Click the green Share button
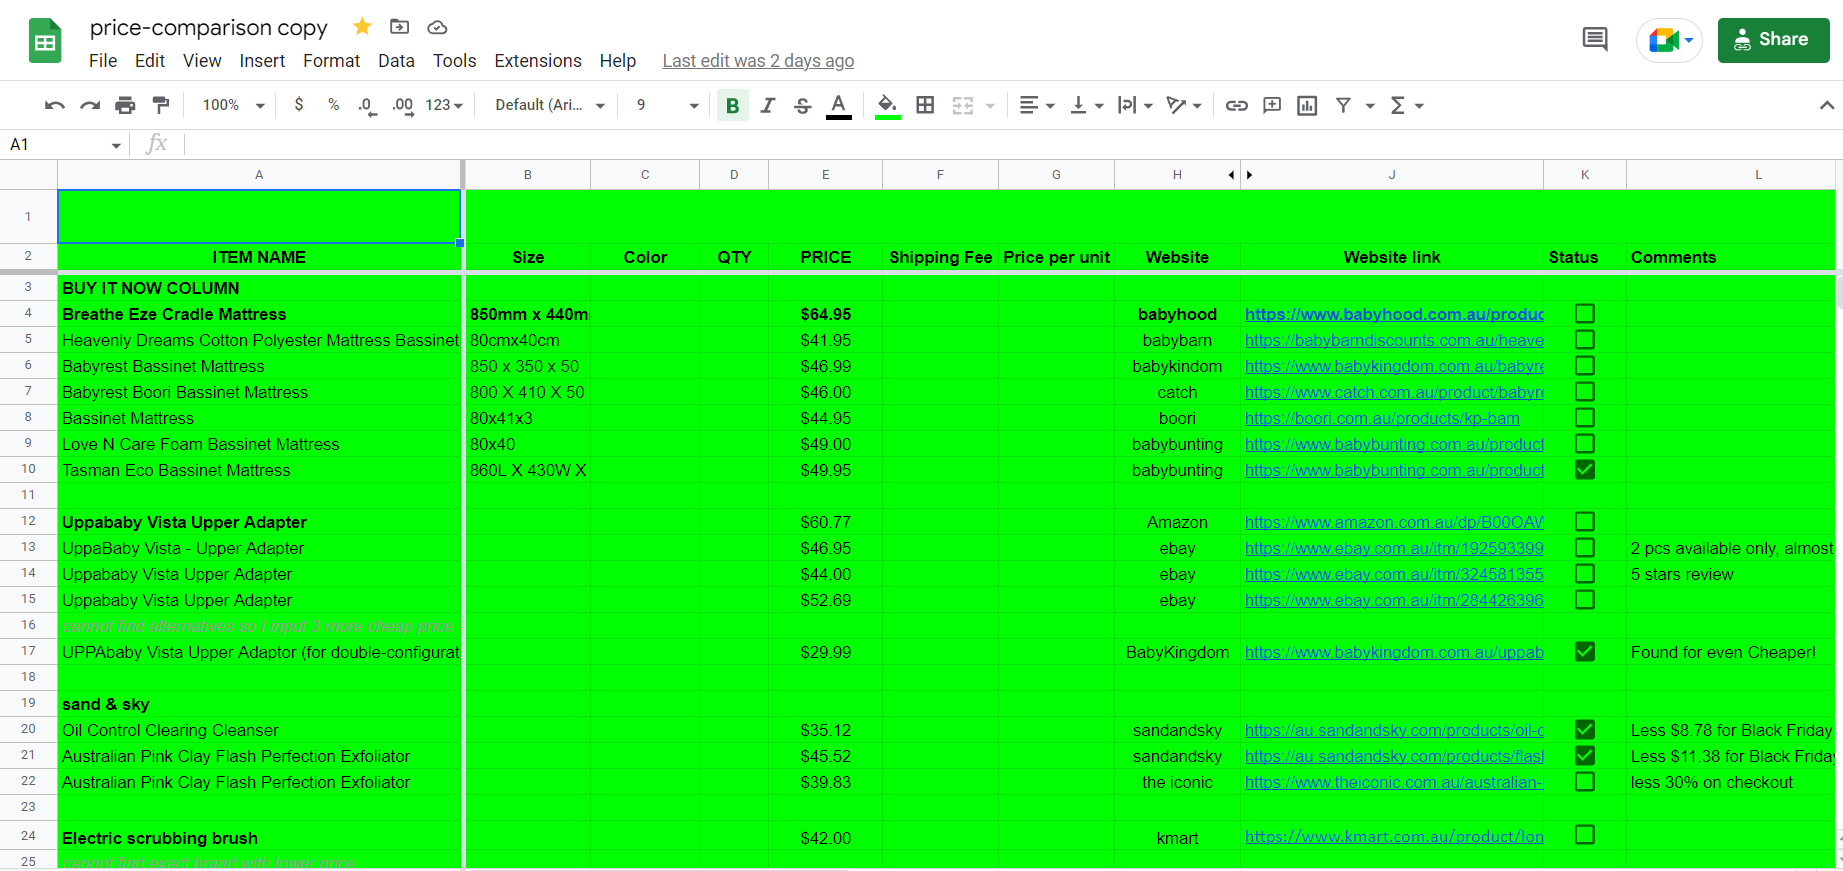Image resolution: width=1843 pixels, height=871 pixels. pos(1773,40)
